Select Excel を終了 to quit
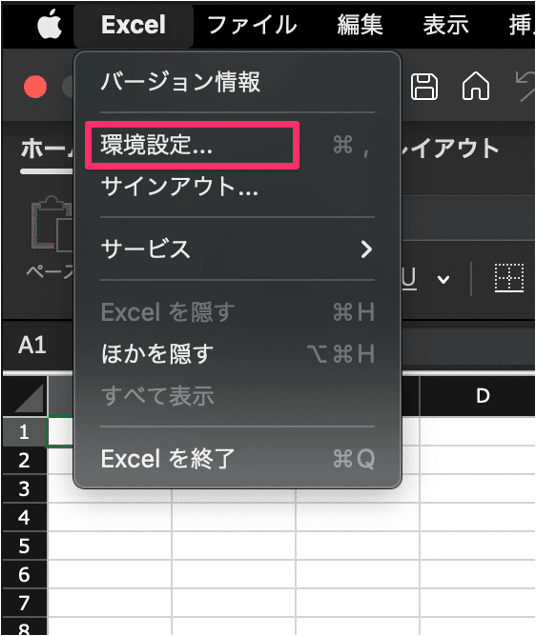The height and width of the screenshot is (636, 536). coord(237,458)
